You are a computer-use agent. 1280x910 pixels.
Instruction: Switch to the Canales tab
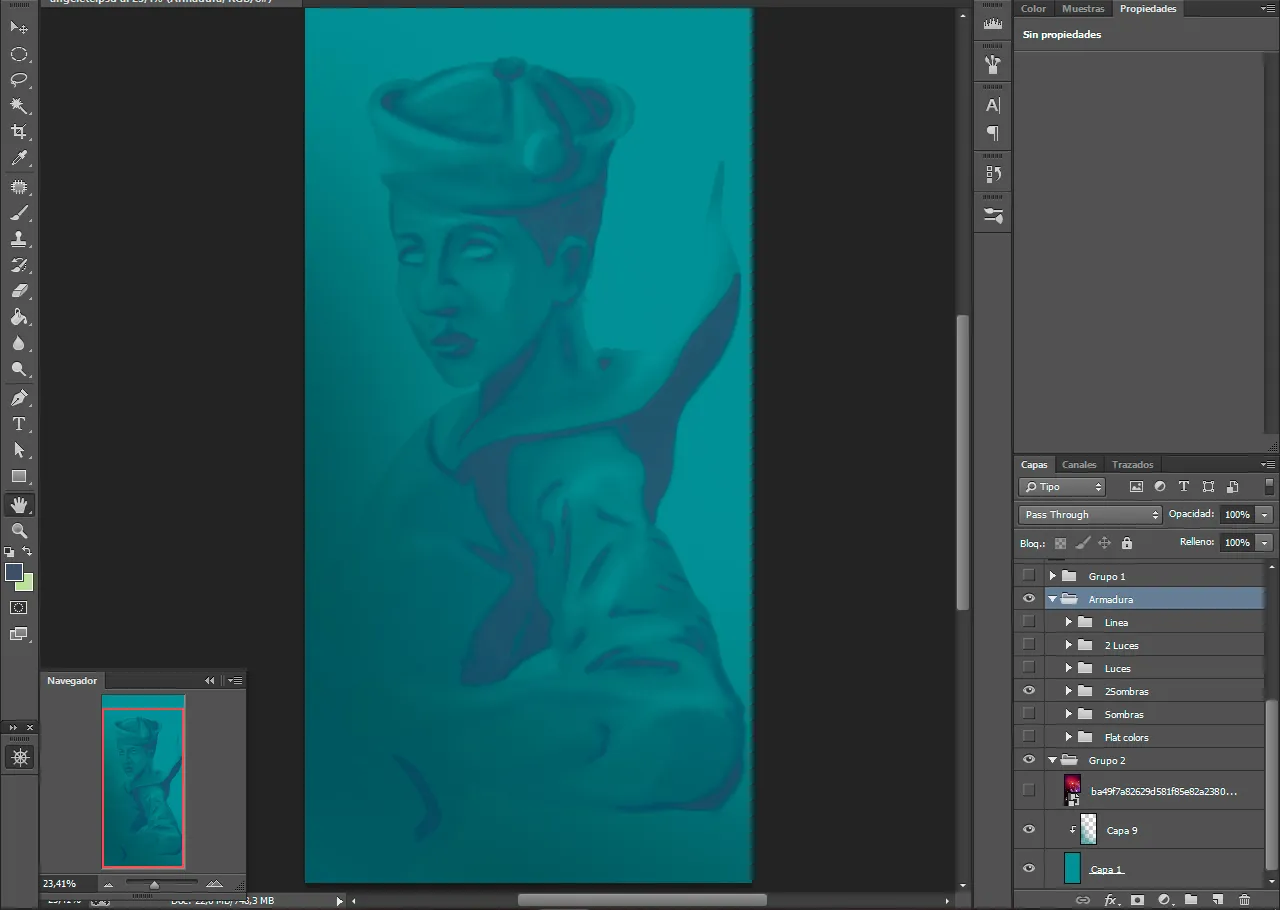point(1079,464)
